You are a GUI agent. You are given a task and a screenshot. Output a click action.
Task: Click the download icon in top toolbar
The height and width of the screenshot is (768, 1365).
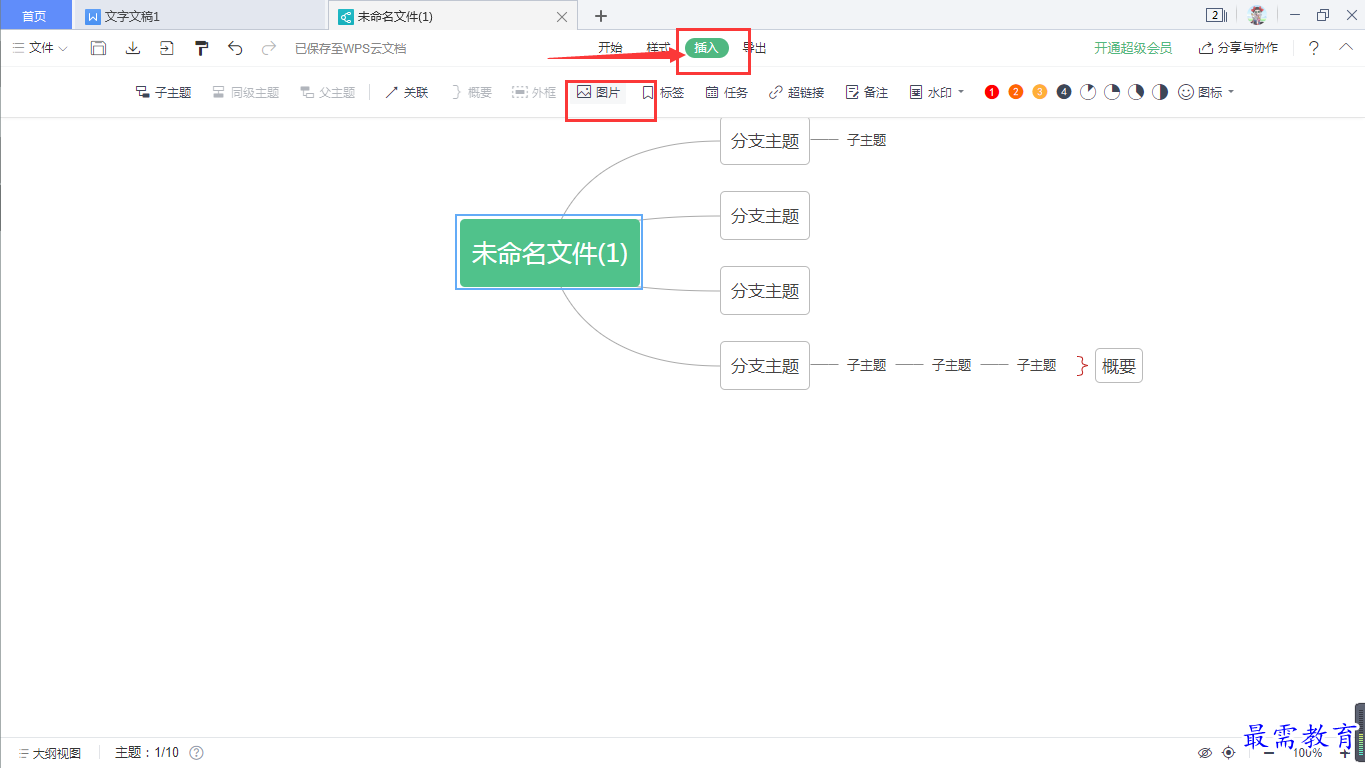132,48
